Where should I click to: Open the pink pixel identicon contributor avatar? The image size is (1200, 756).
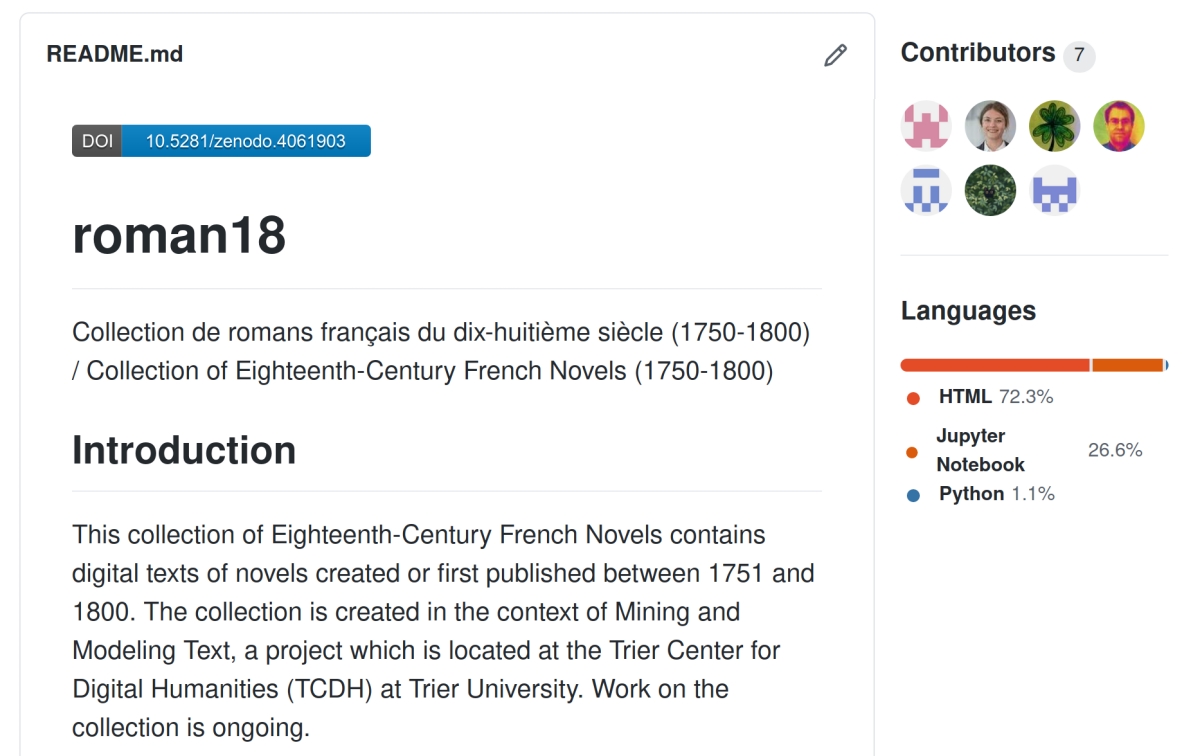coord(926,126)
